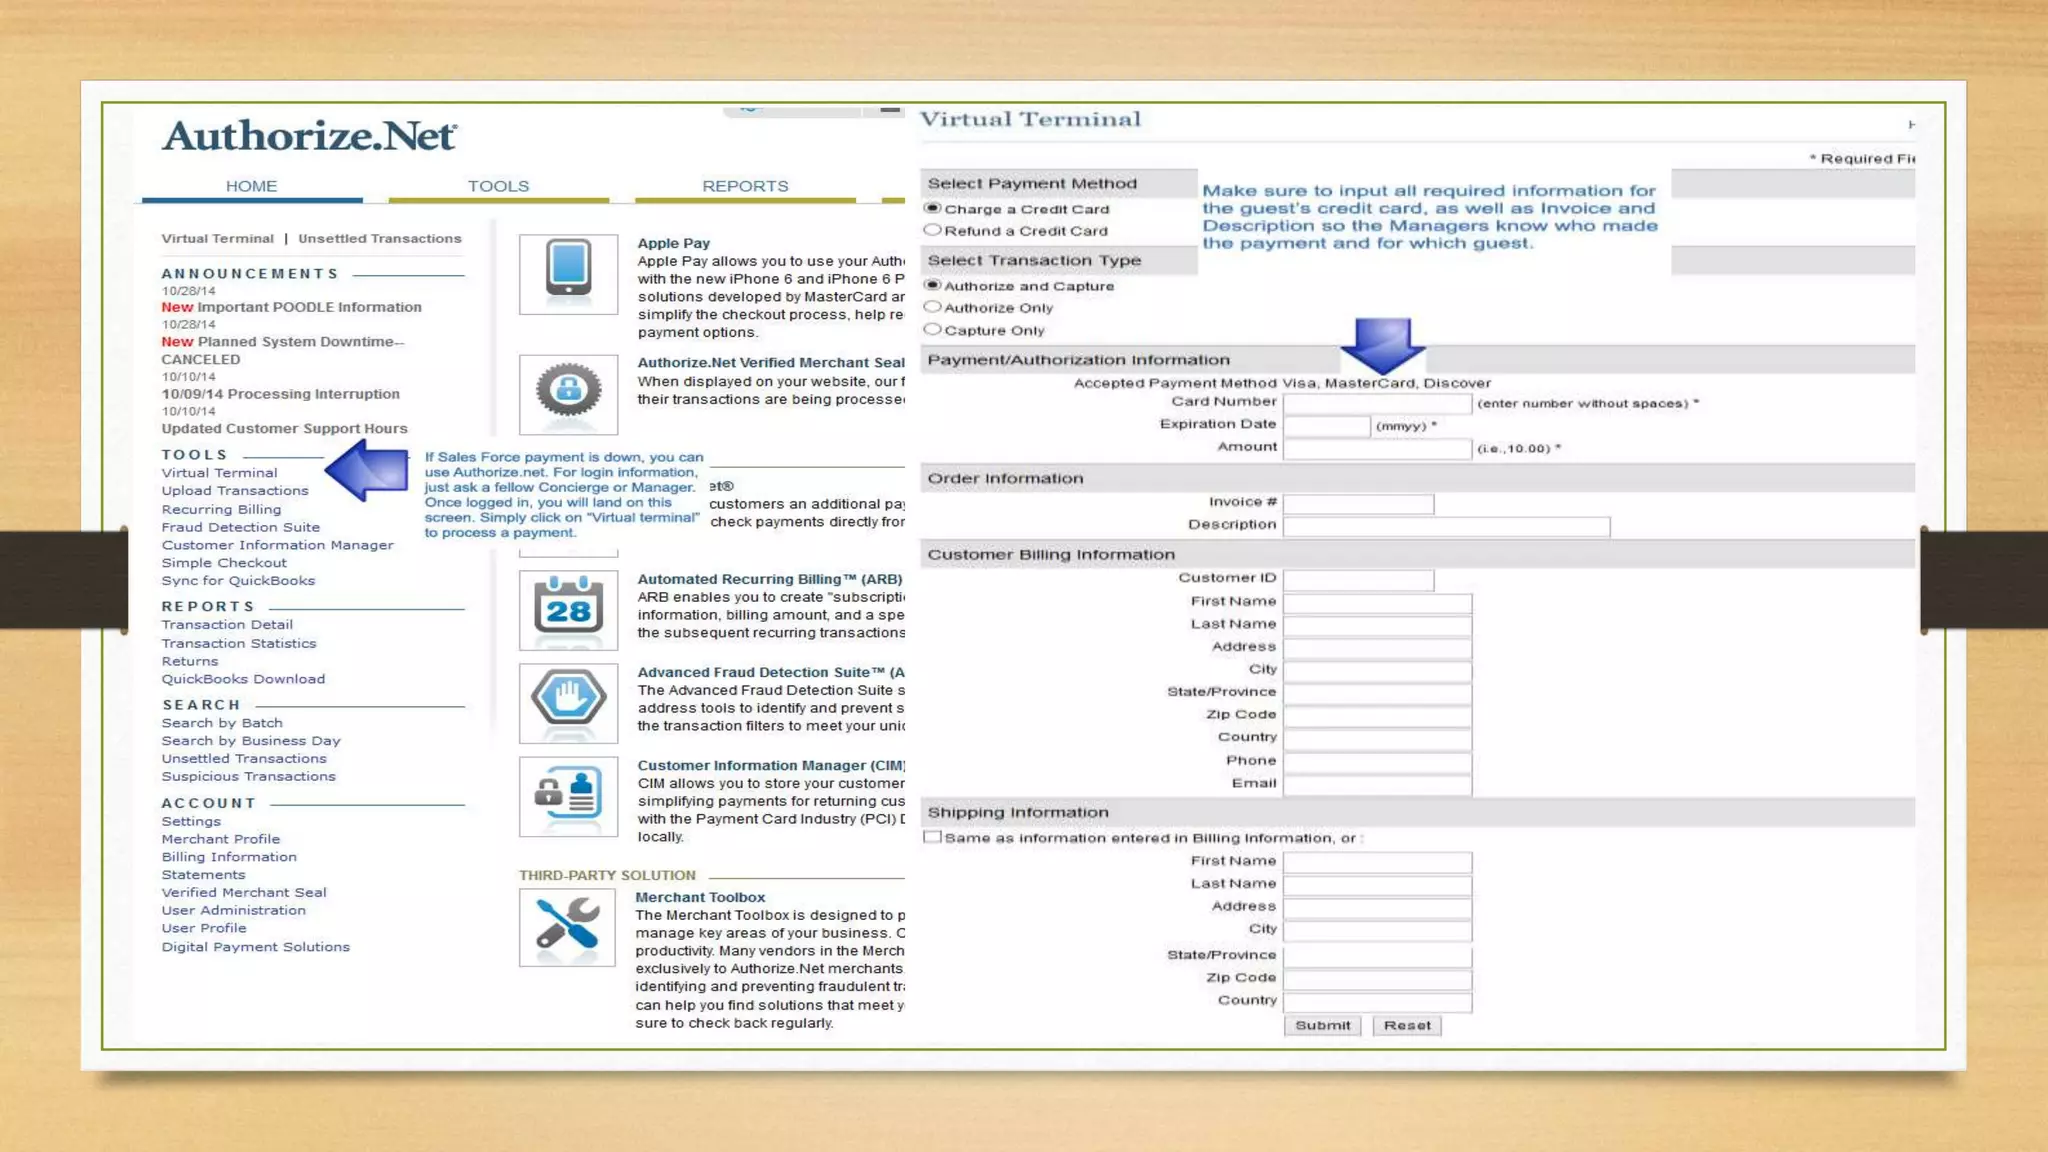Click the Apple Pay tablet icon
The image size is (2048, 1152).
(568, 273)
